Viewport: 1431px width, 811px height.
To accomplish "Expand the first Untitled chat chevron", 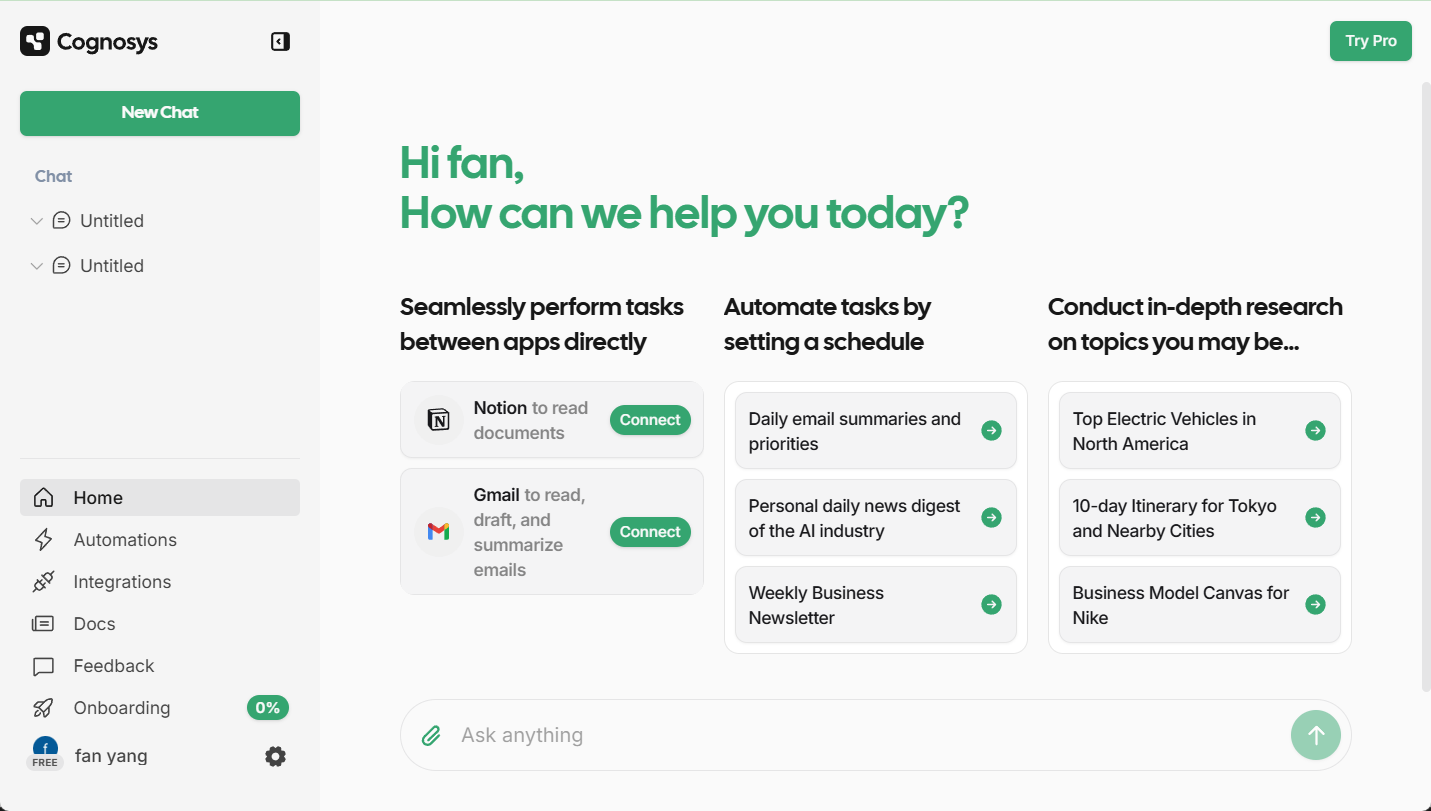I will pyautogui.click(x=37, y=221).
